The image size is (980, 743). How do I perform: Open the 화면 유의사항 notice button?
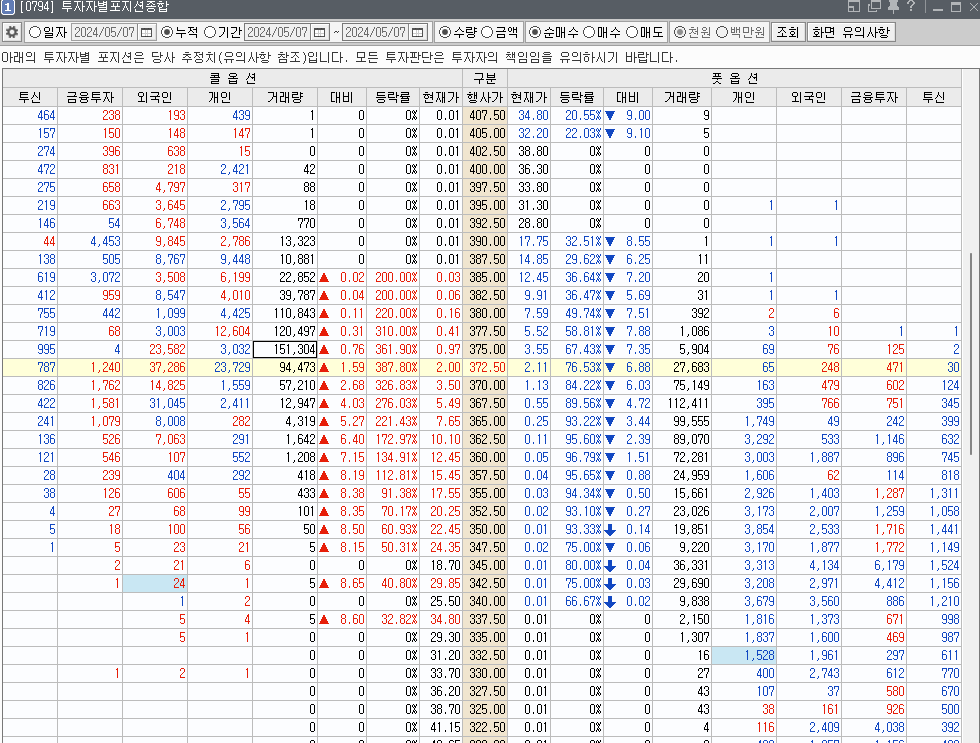(x=851, y=32)
